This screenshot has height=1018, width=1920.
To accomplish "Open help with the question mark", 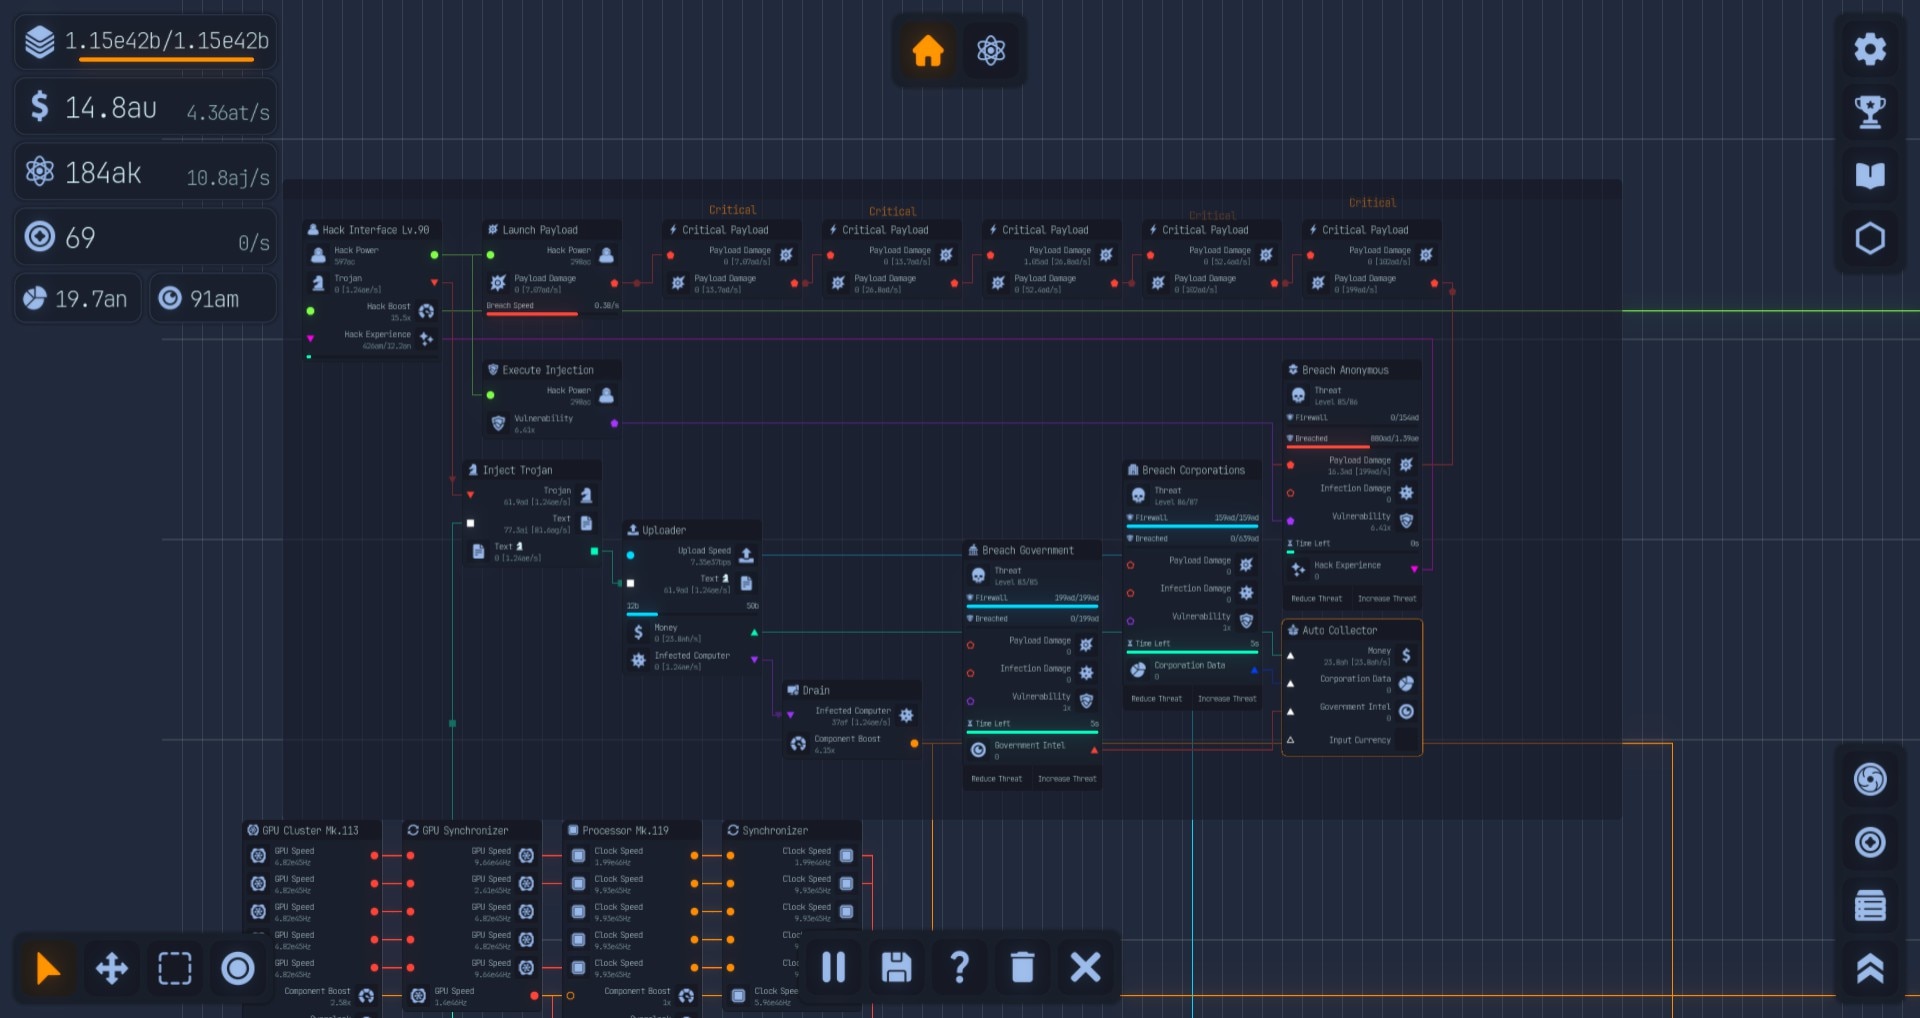I will click(x=959, y=967).
